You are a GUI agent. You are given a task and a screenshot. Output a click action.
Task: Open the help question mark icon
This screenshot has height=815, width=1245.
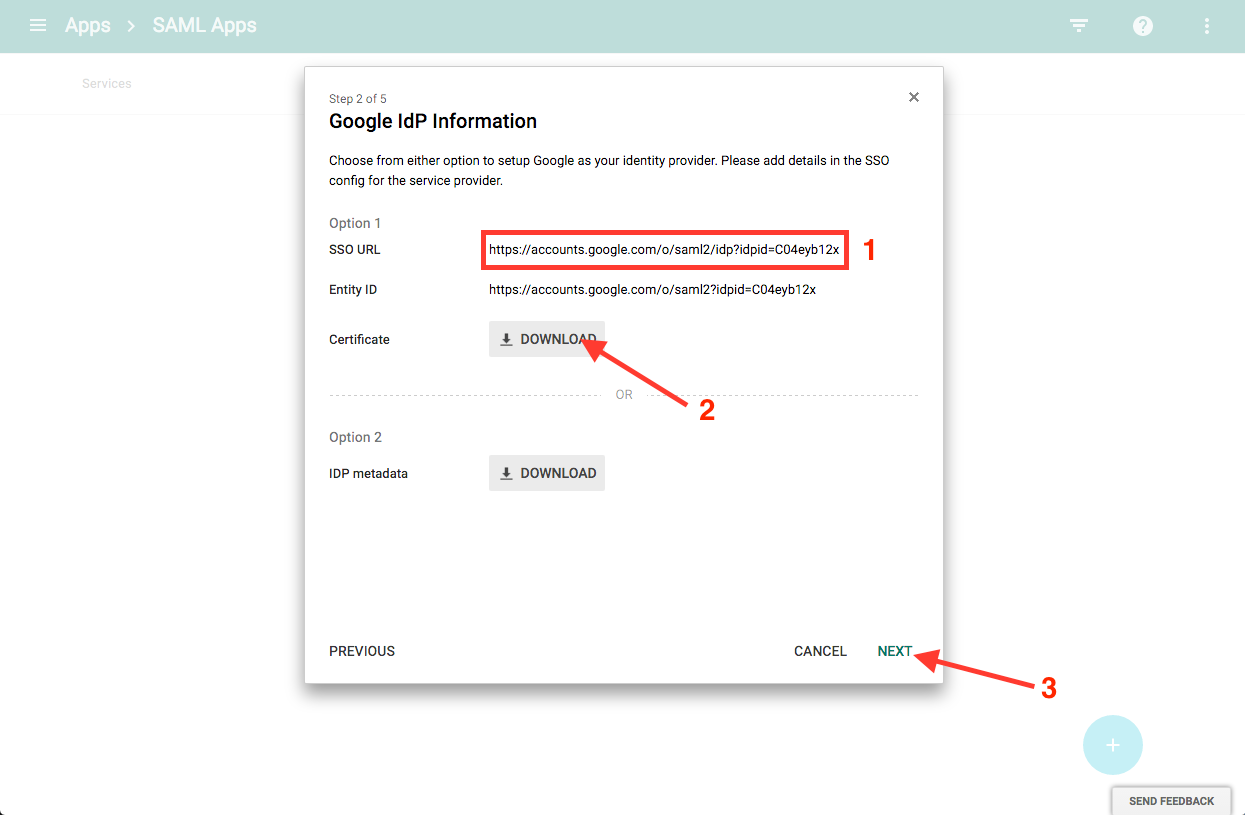(x=1143, y=26)
